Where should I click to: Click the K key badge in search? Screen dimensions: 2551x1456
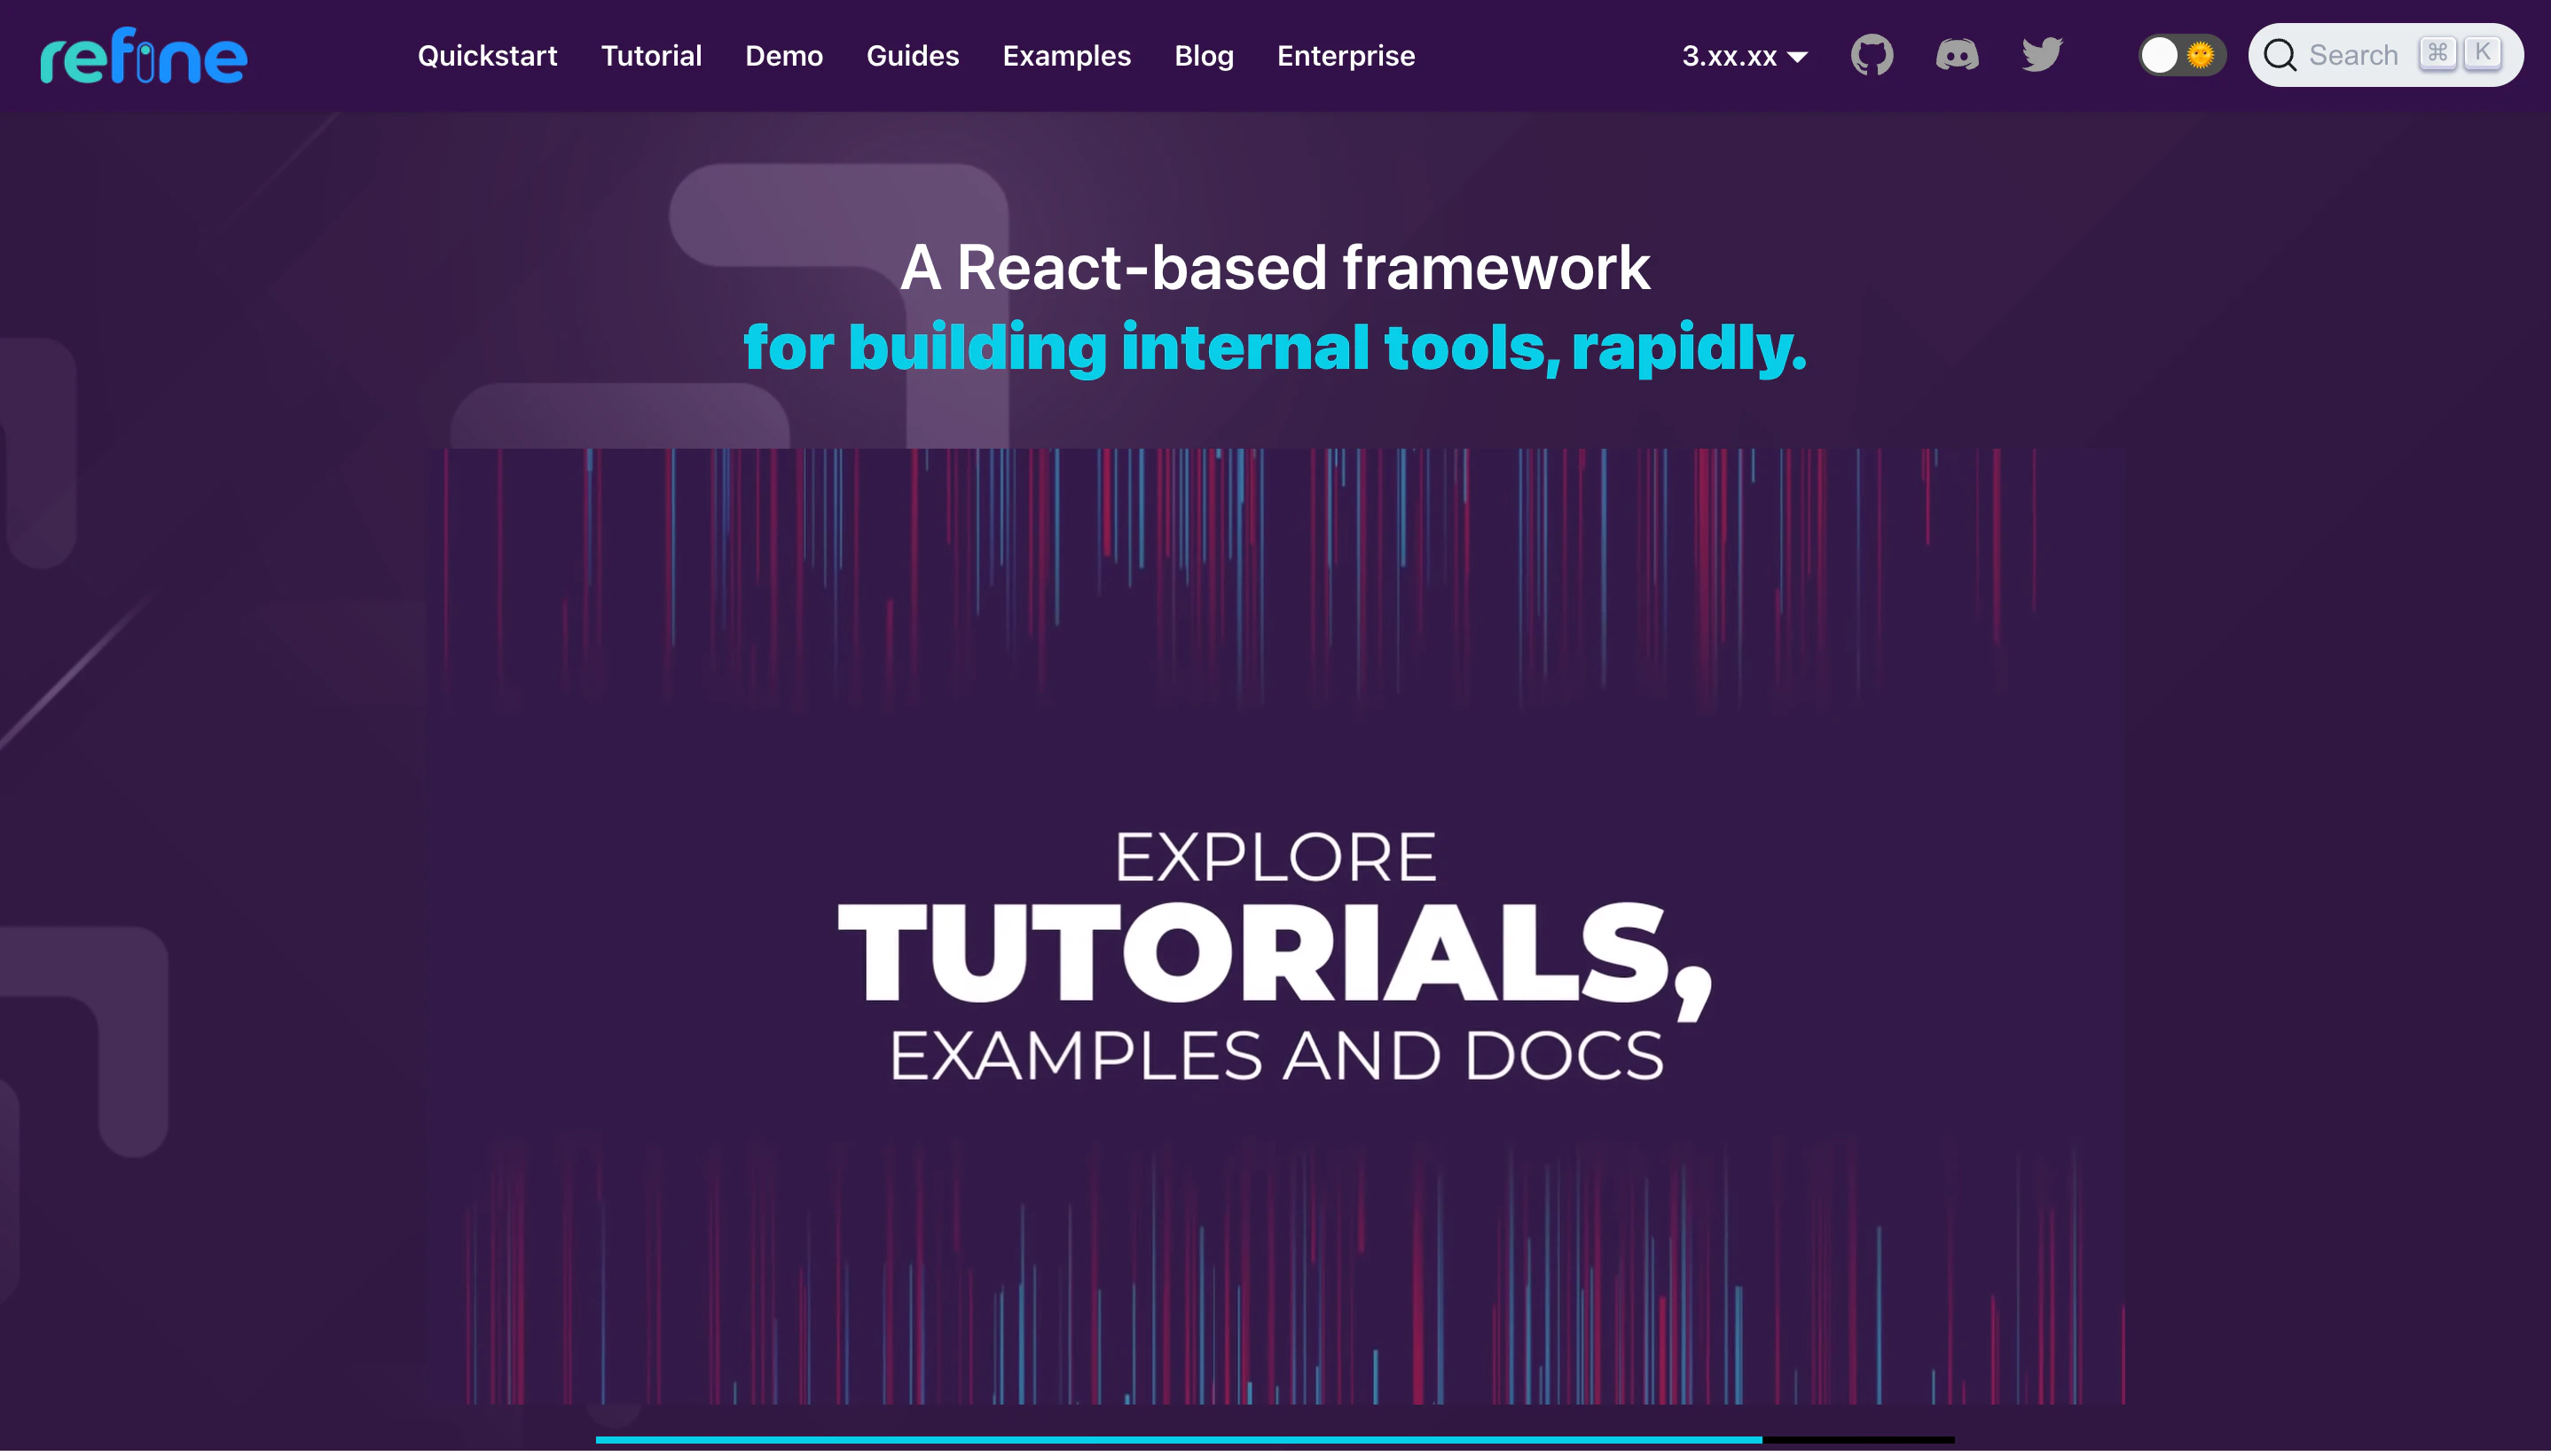2482,53
